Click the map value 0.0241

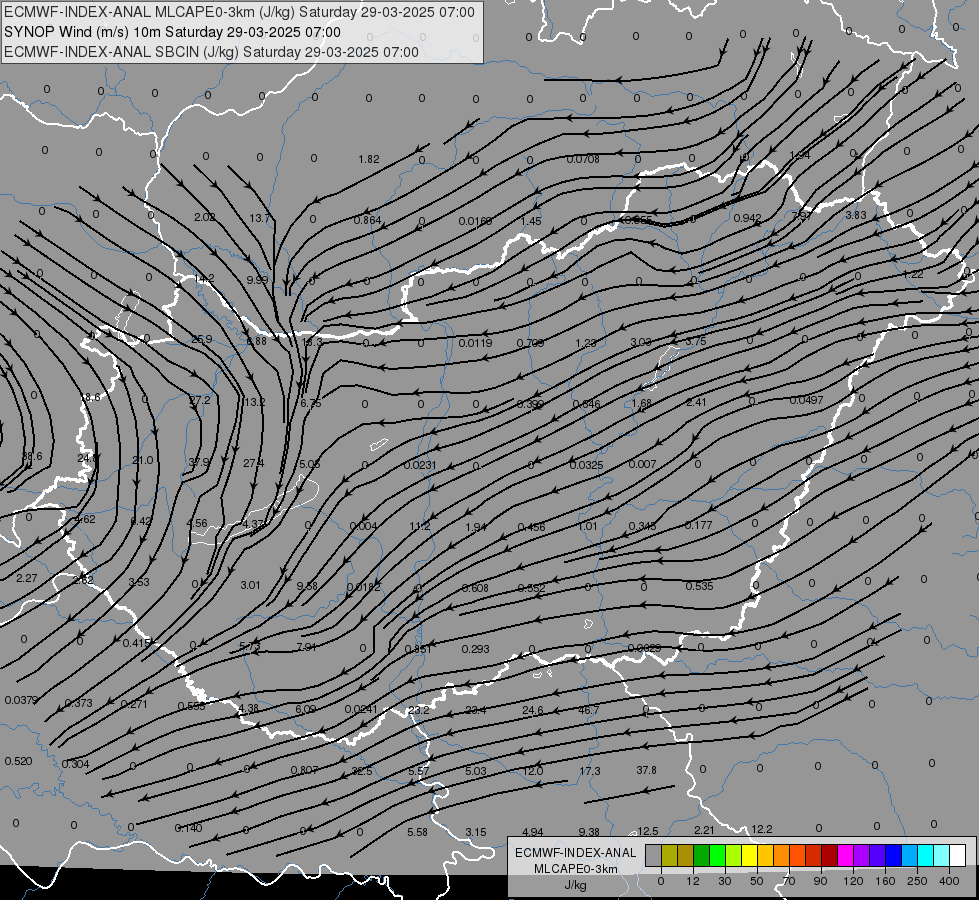click(x=361, y=709)
